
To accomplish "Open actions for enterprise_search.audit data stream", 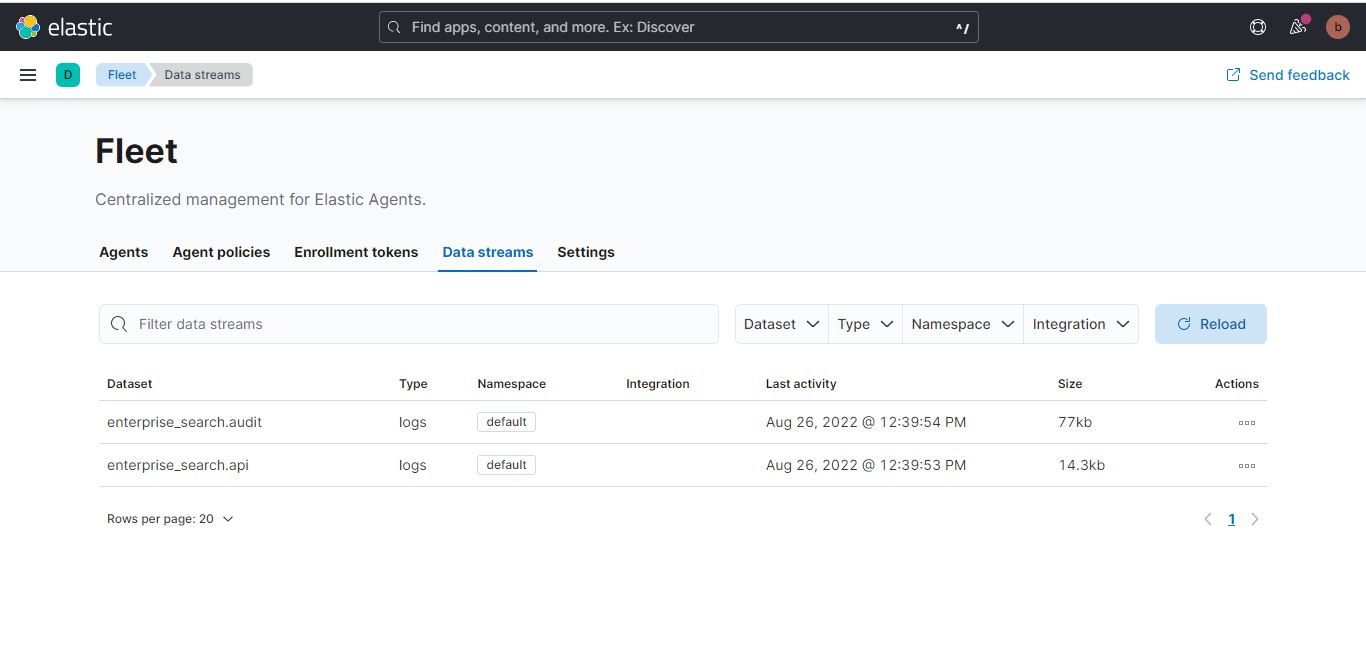I will click(x=1246, y=422).
